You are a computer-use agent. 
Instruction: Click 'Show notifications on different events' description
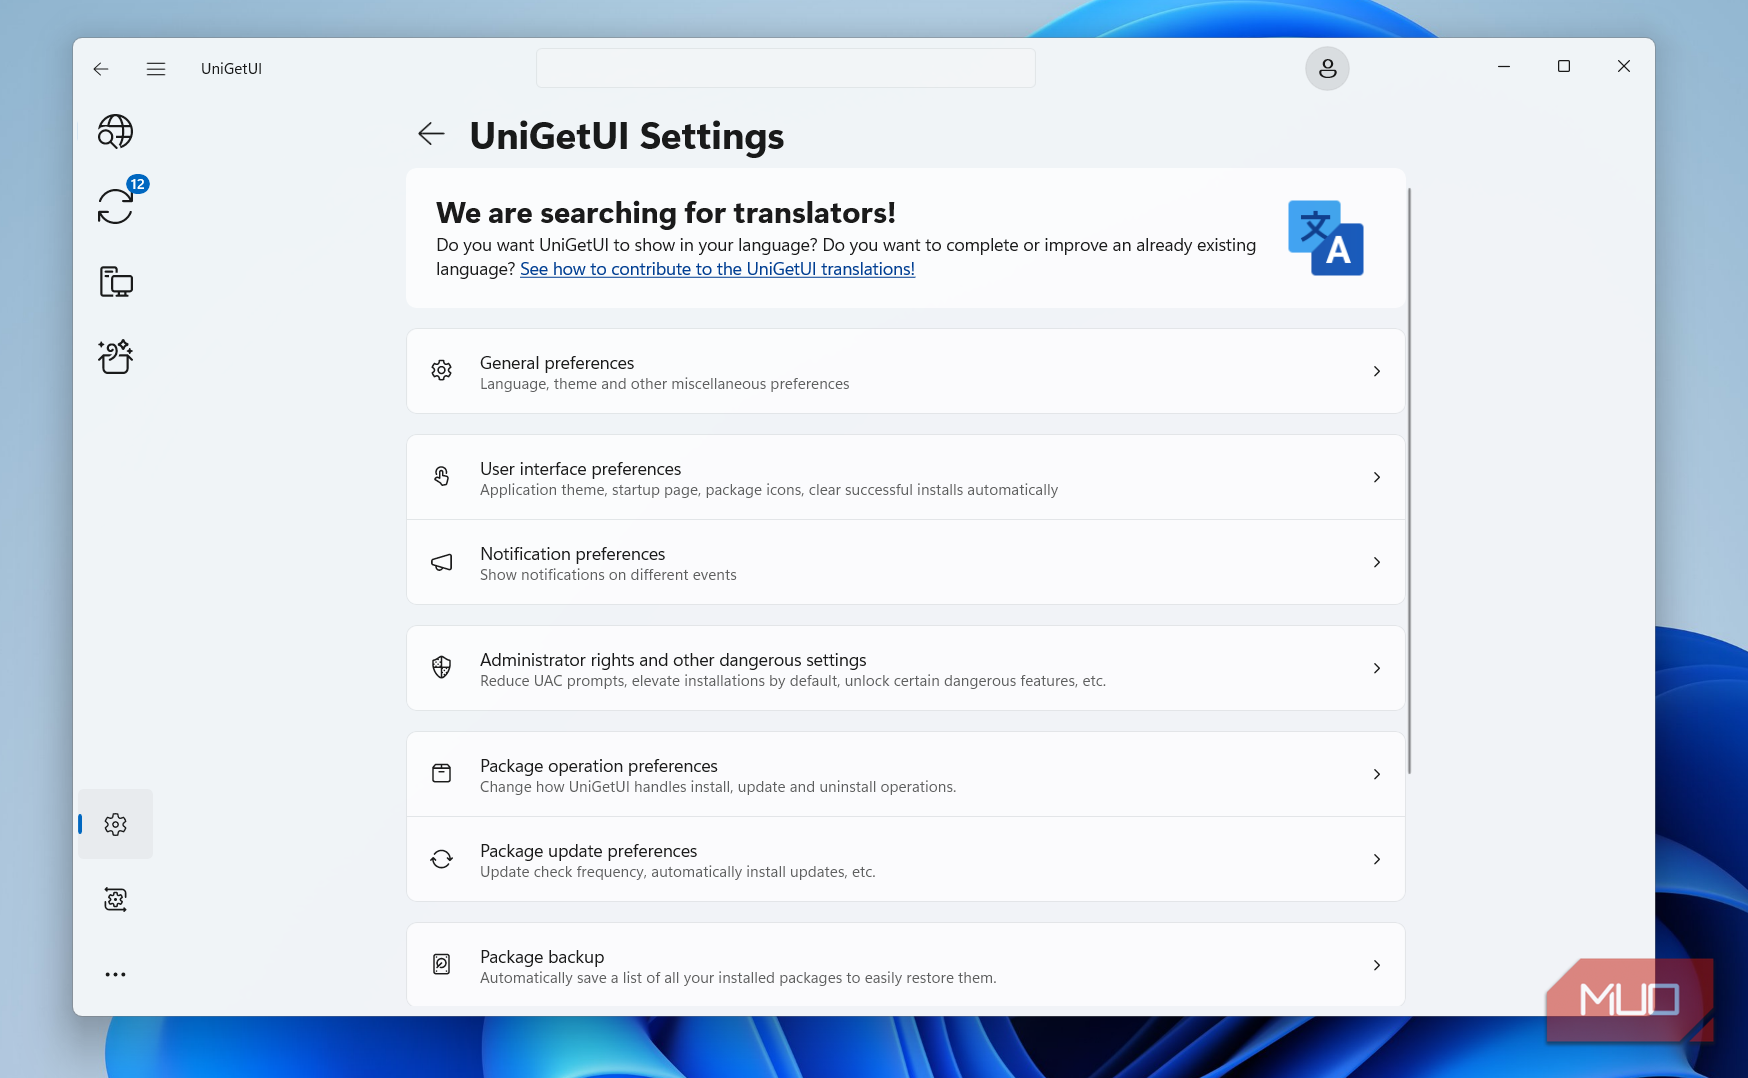click(x=608, y=575)
